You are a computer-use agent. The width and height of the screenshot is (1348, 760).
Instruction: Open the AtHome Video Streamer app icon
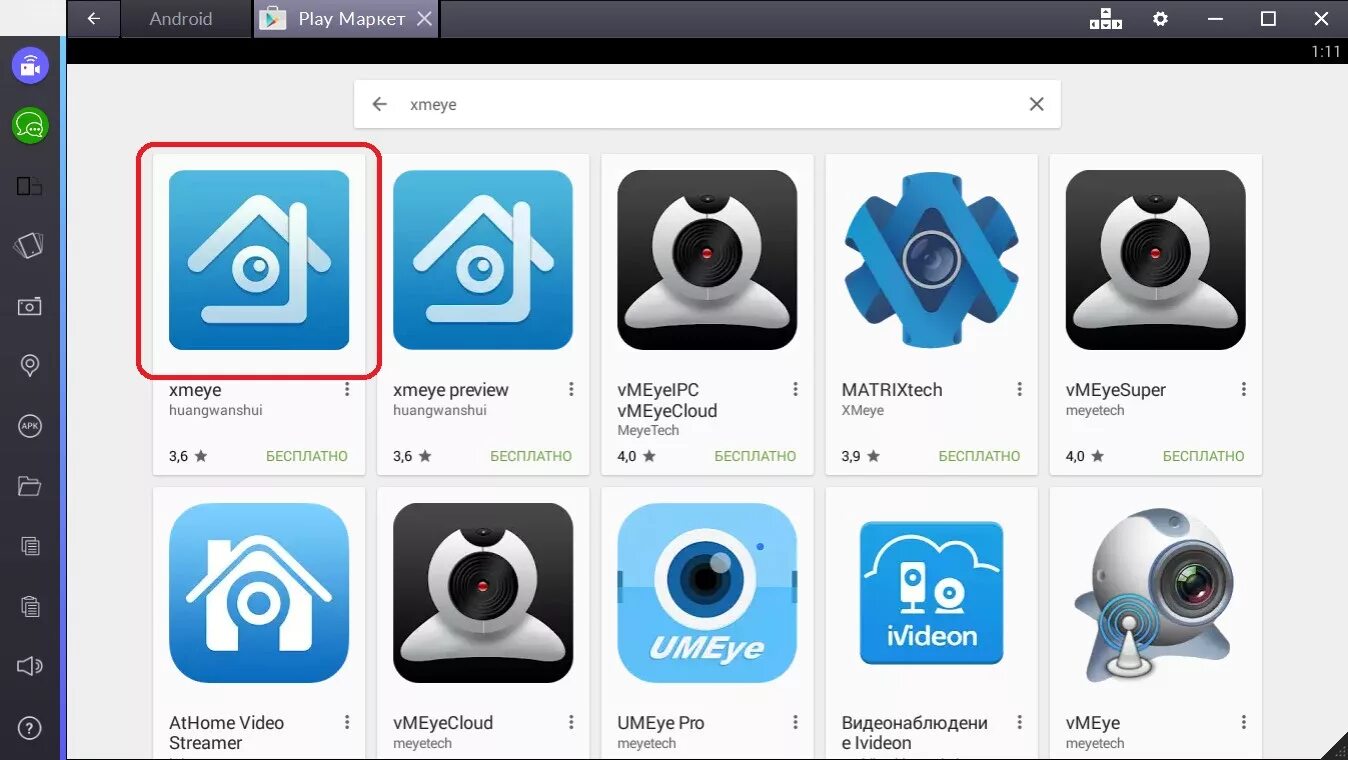coord(259,593)
